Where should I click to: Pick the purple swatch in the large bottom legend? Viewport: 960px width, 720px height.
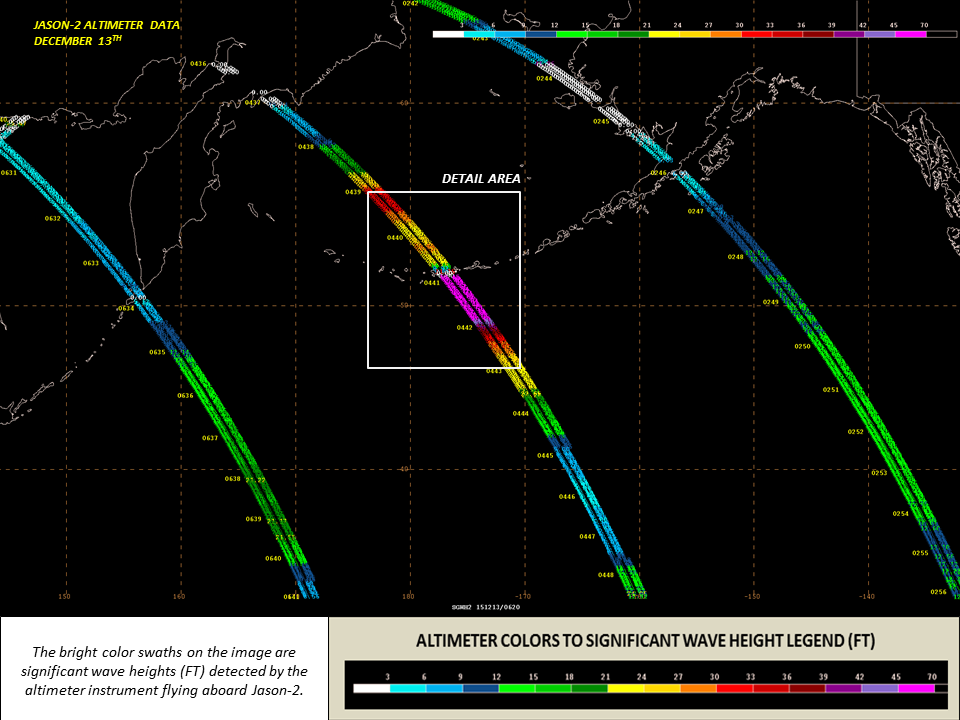pyautogui.click(x=844, y=688)
